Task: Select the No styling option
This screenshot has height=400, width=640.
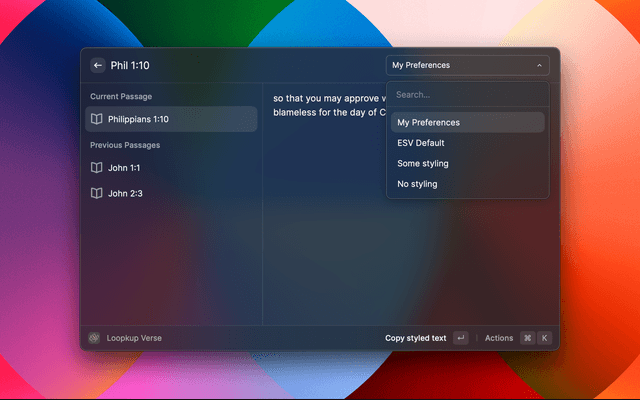Action: [417, 184]
